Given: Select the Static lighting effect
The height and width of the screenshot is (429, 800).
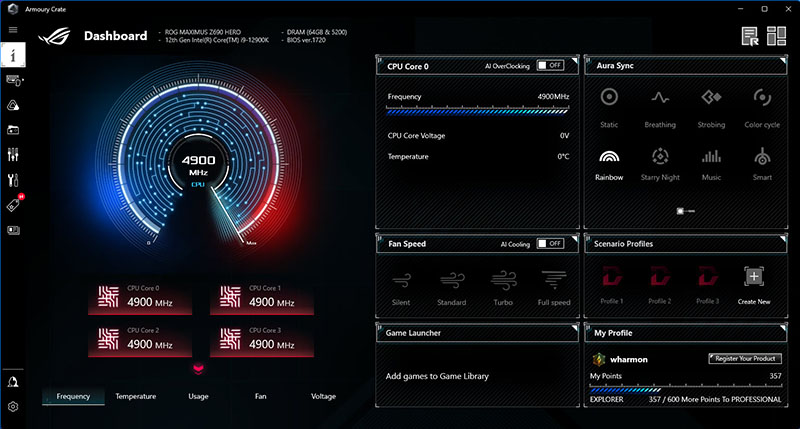Looking at the screenshot, I should click(609, 108).
